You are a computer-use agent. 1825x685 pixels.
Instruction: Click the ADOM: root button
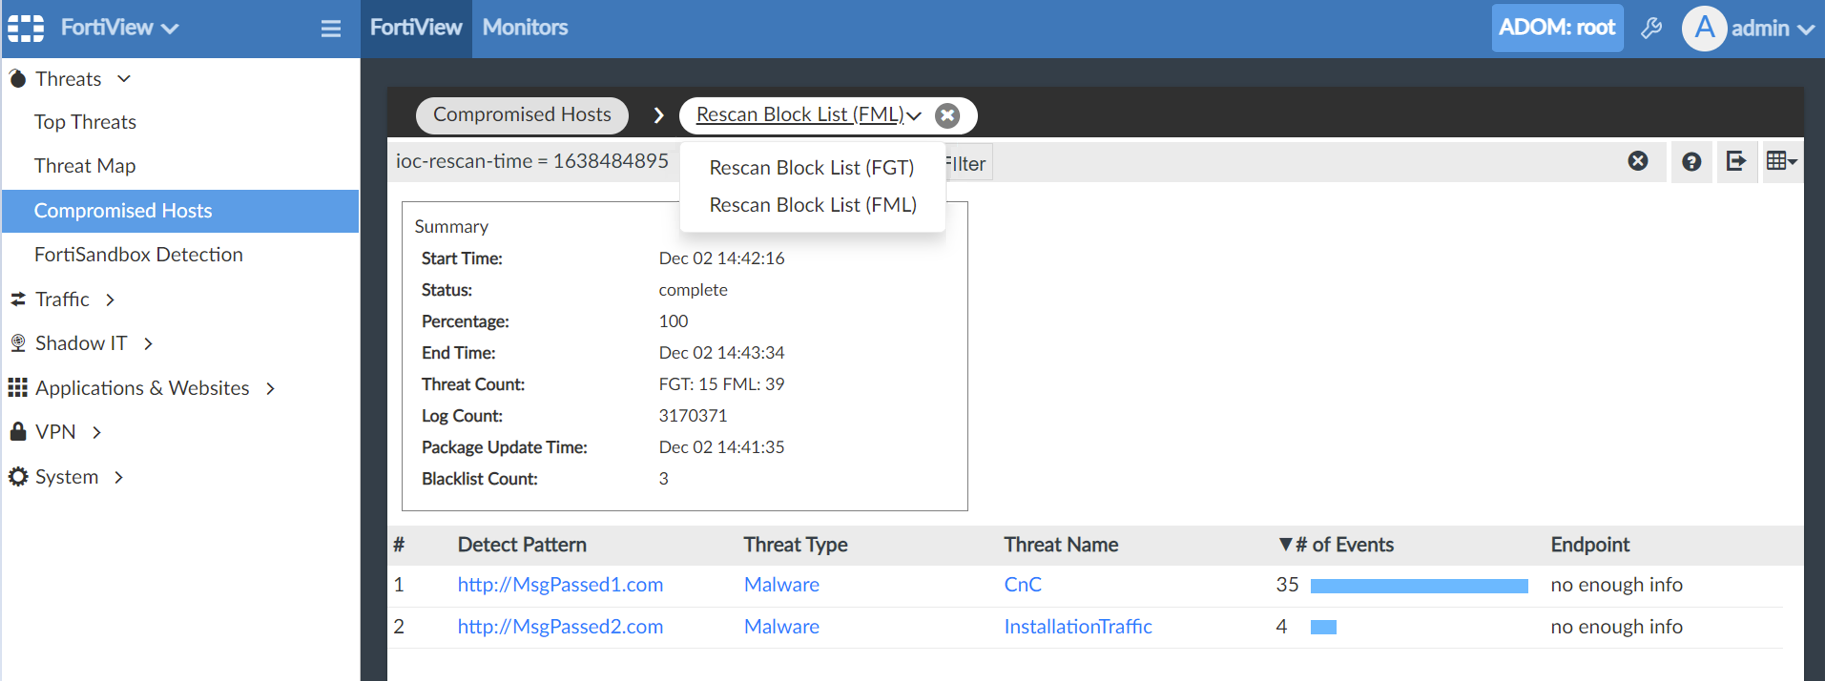pyautogui.click(x=1557, y=28)
